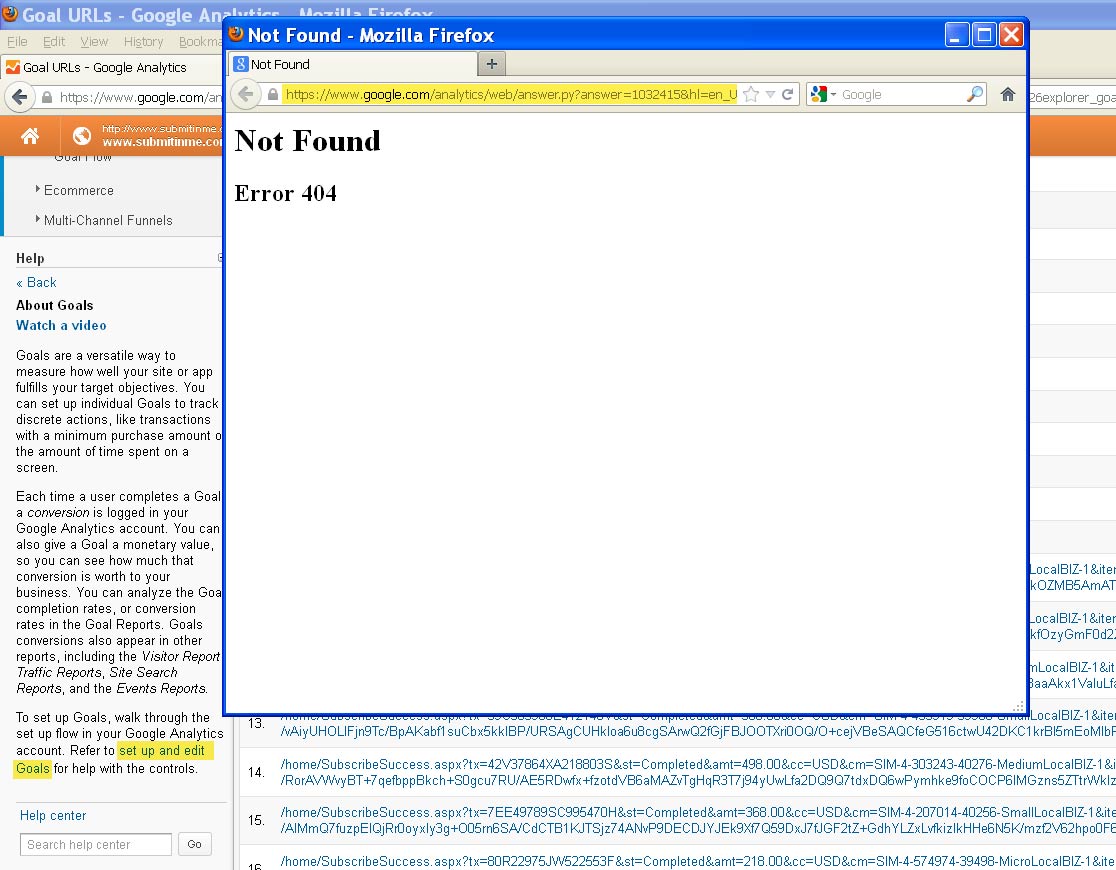Open View menu in Goal URLs window
Screen dimensions: 1116x870
[94, 41]
